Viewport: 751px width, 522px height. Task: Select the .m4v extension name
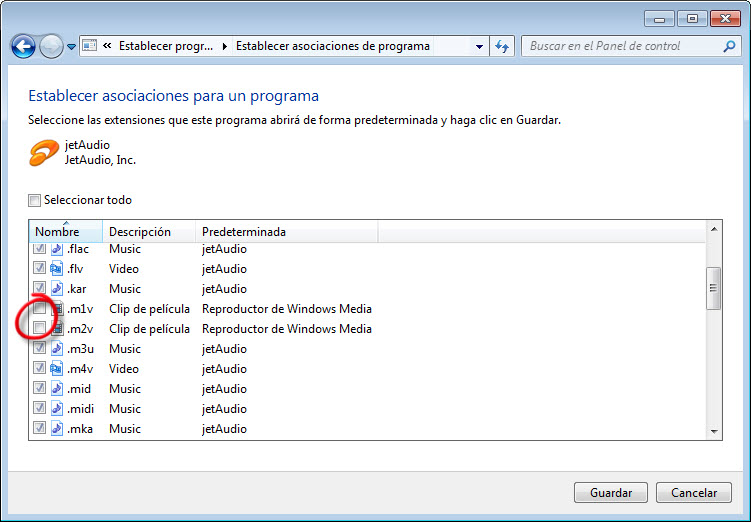click(x=80, y=369)
